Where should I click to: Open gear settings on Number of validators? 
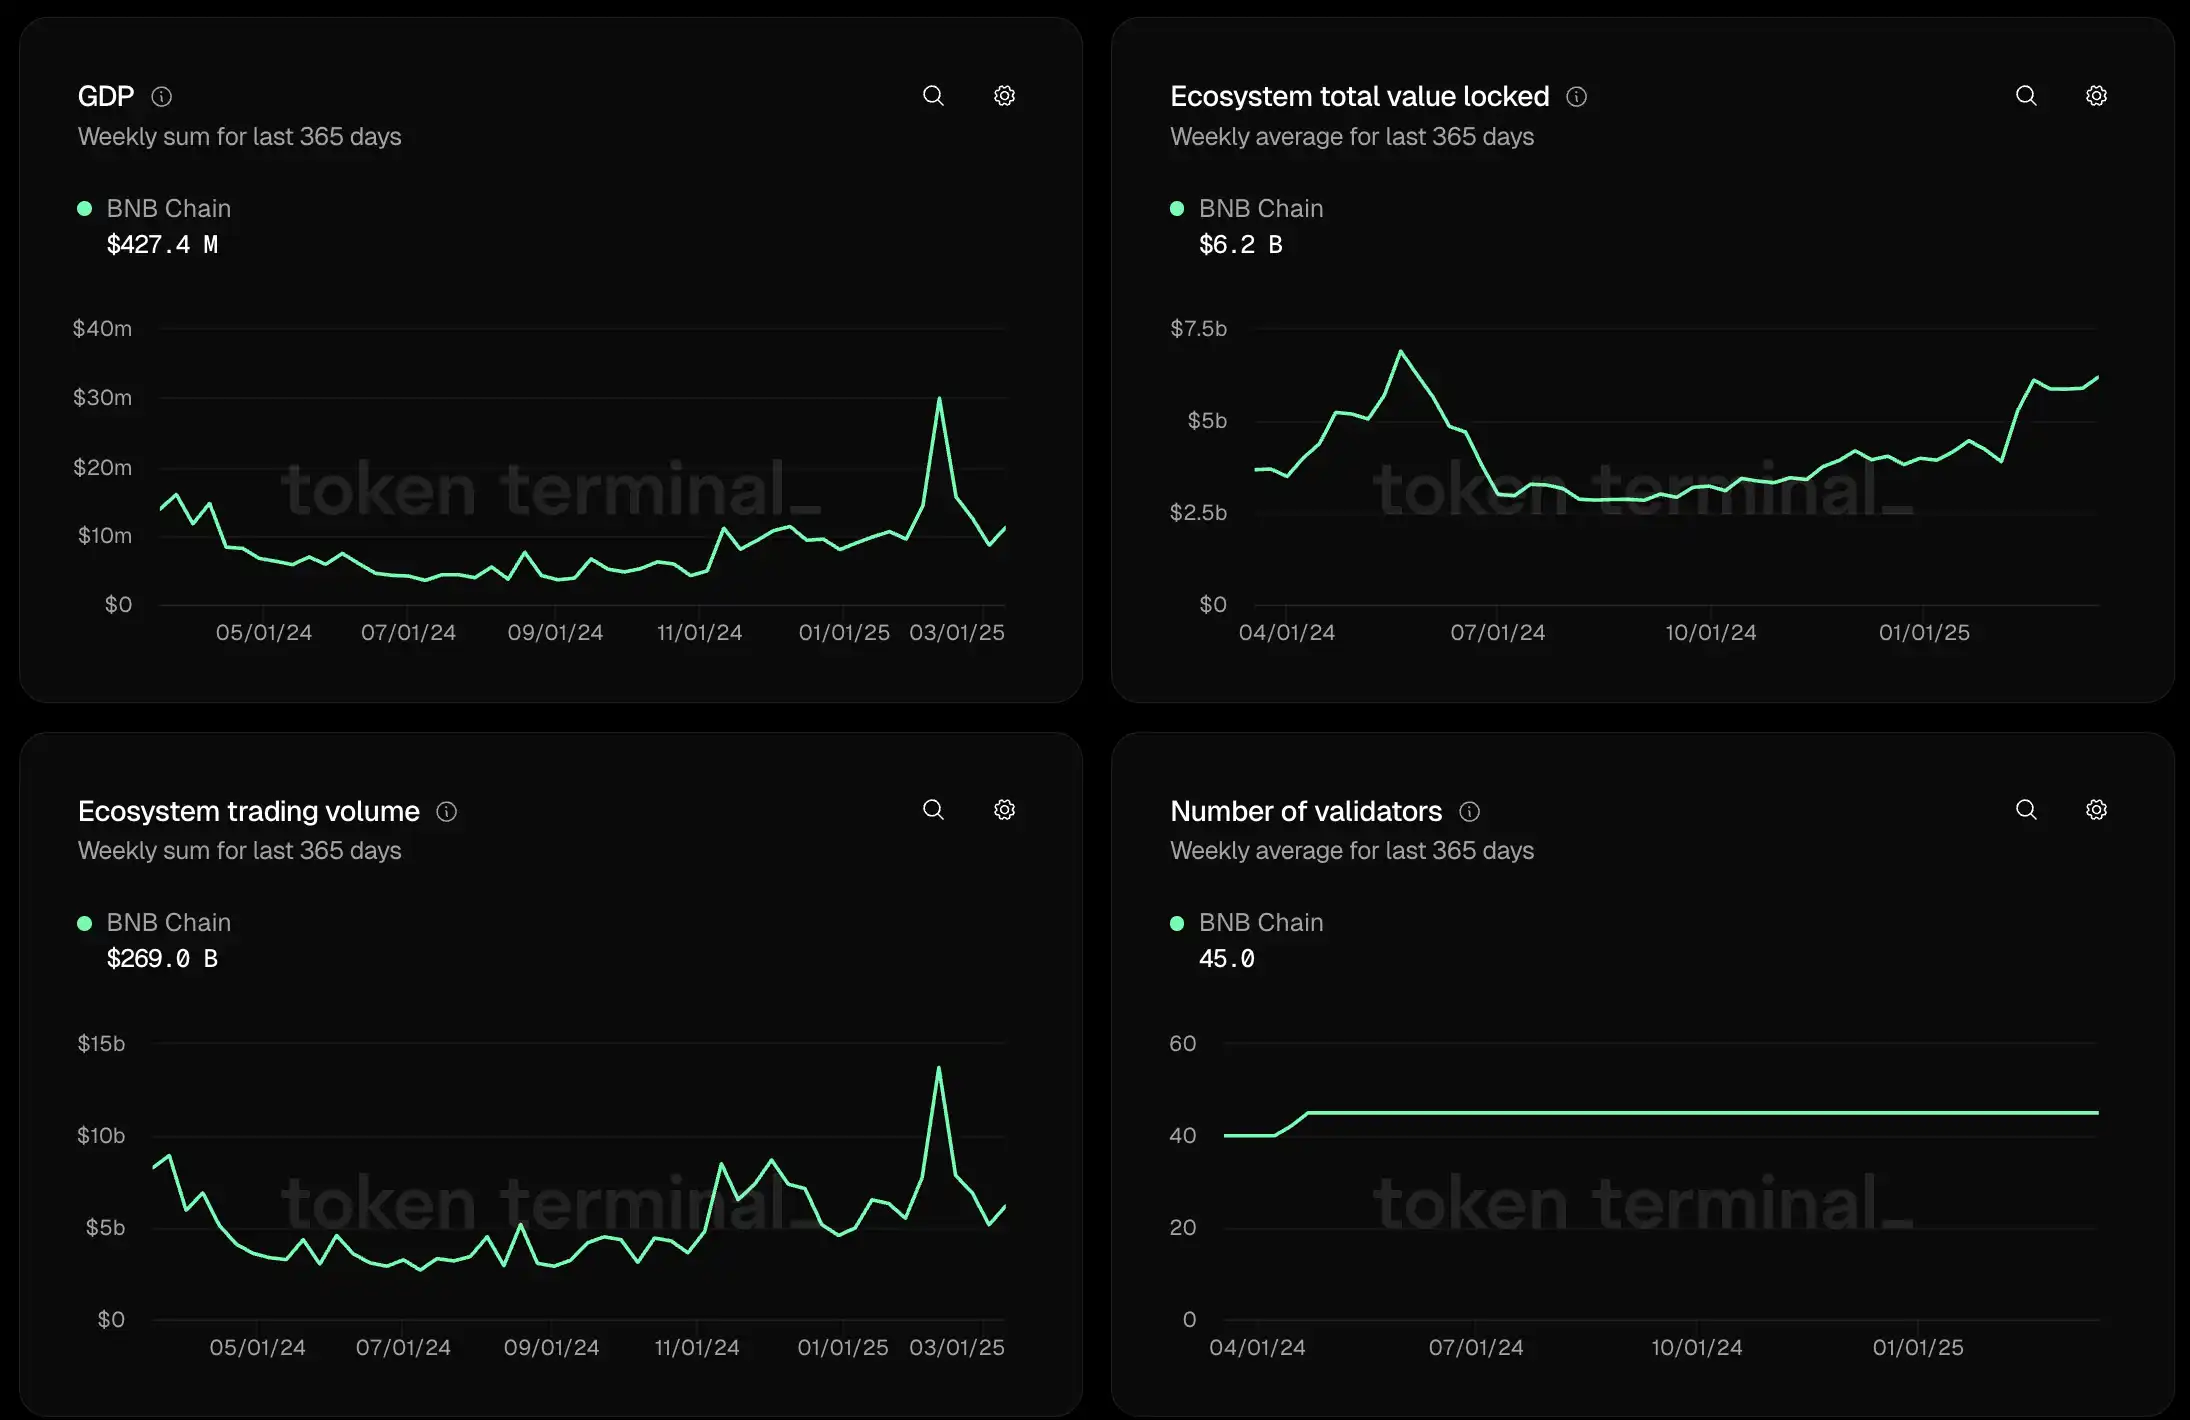[x=2096, y=810]
